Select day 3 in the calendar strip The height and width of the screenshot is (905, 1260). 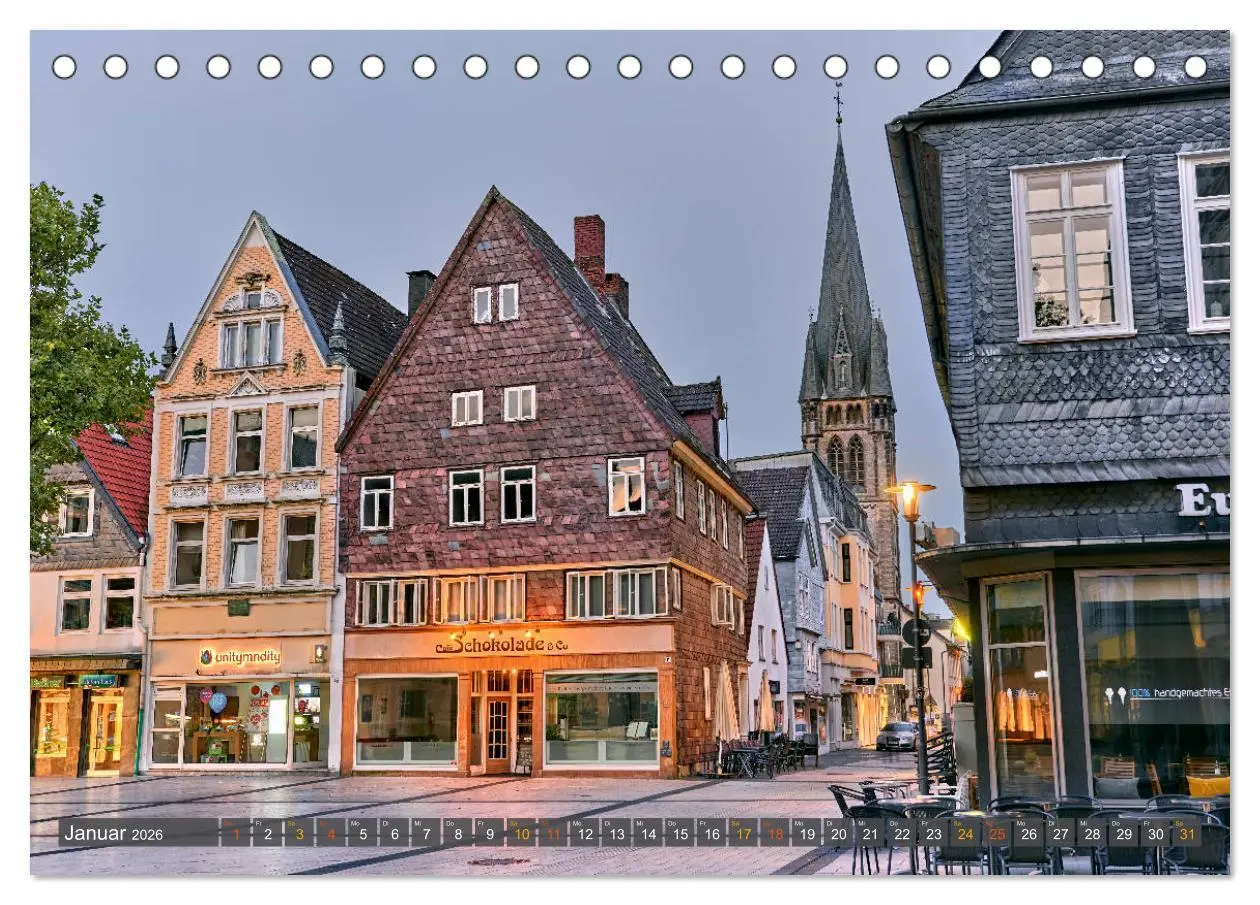click(x=299, y=833)
